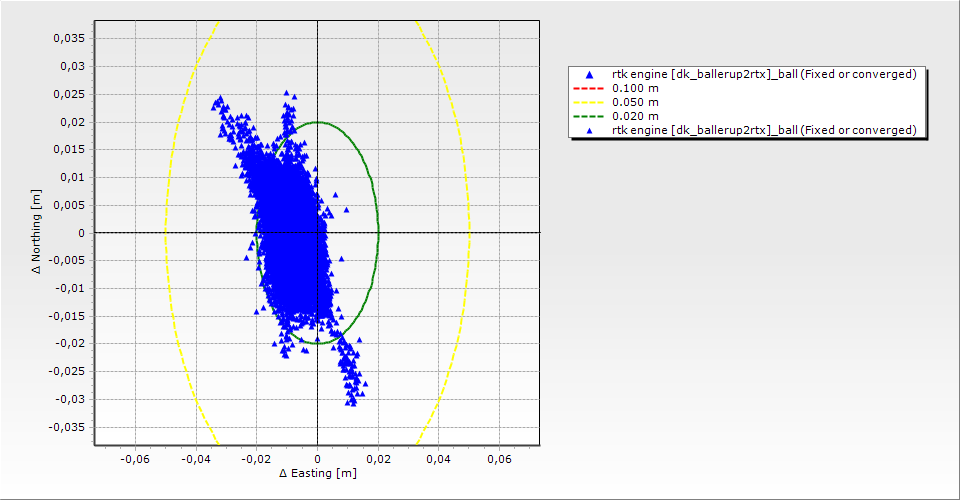Click the -0,04 Easting tick label

click(x=196, y=459)
